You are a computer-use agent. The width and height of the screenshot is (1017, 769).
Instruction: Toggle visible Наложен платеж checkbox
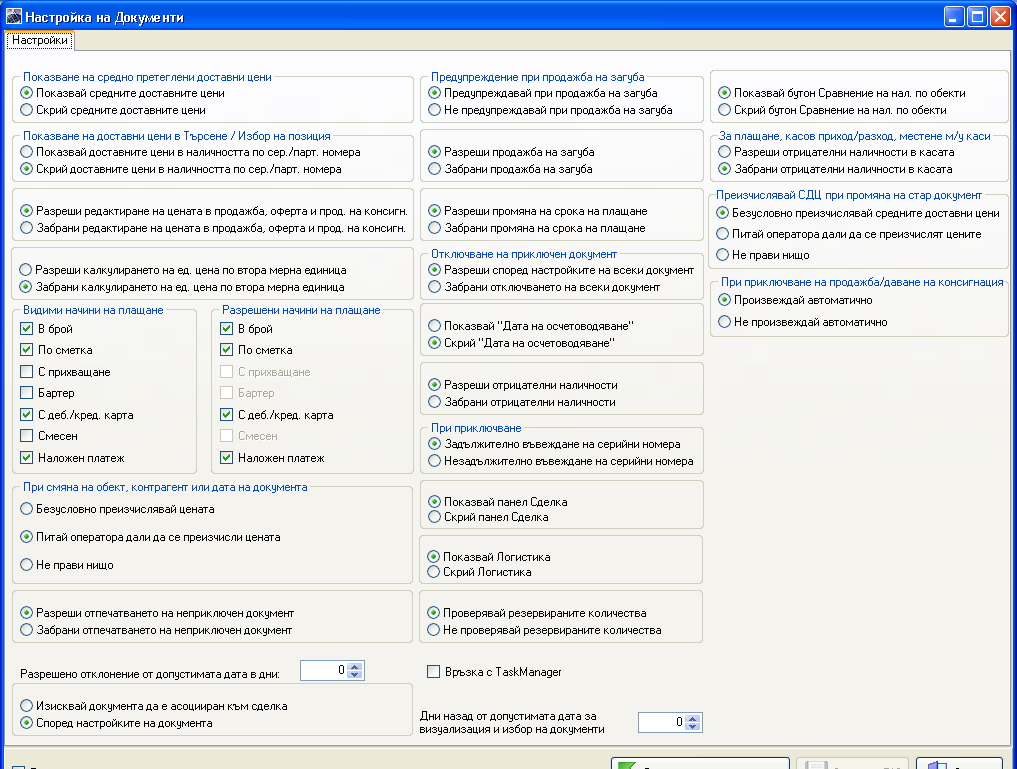pyautogui.click(x=27, y=458)
